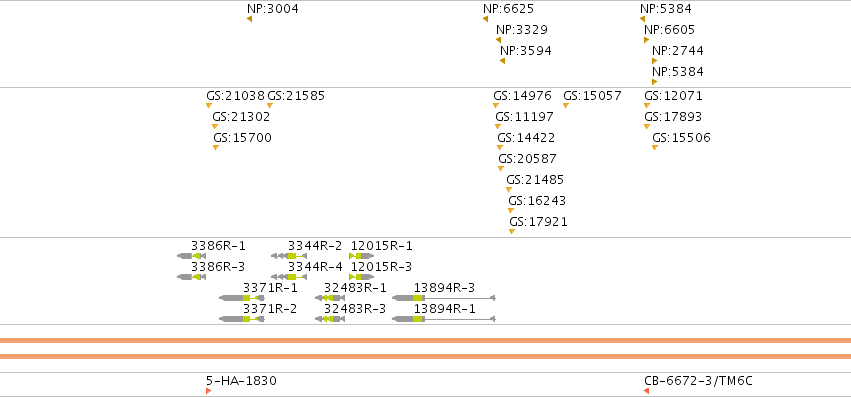Click the GS:15506 feature label
Image resolution: width=851 pixels, height=397 pixels.
coord(681,138)
